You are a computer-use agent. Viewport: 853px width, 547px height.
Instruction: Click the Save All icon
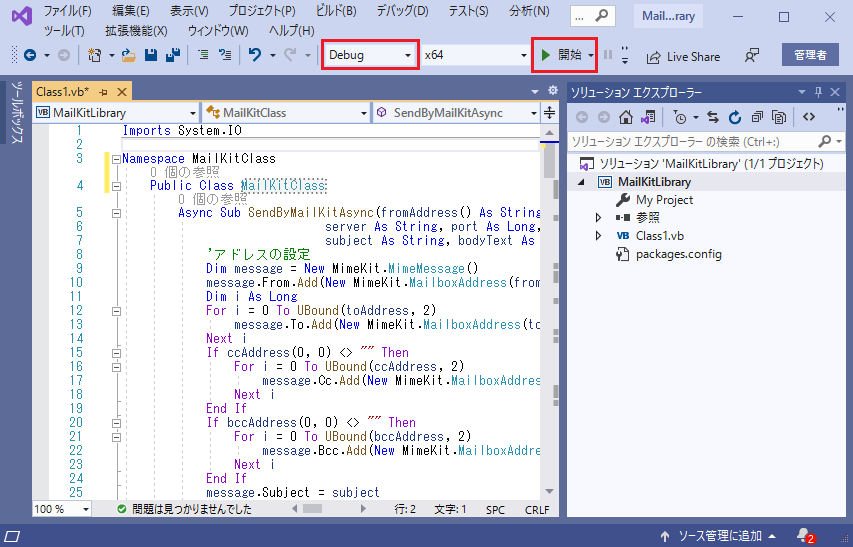point(173,55)
